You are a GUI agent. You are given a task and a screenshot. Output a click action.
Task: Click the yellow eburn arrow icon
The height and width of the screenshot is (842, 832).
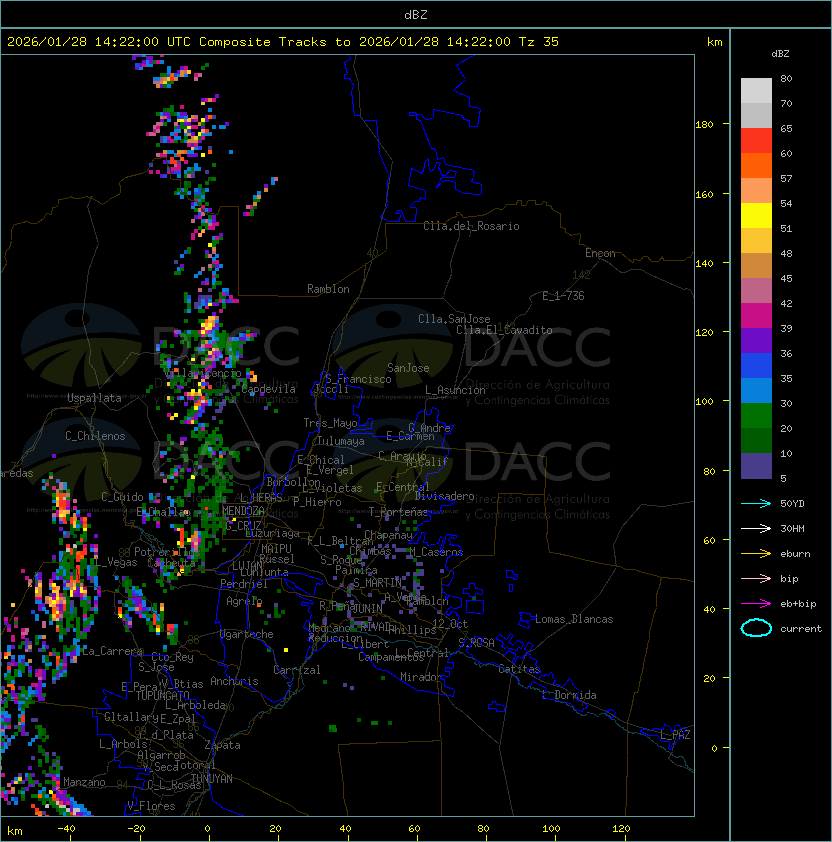[x=756, y=554]
